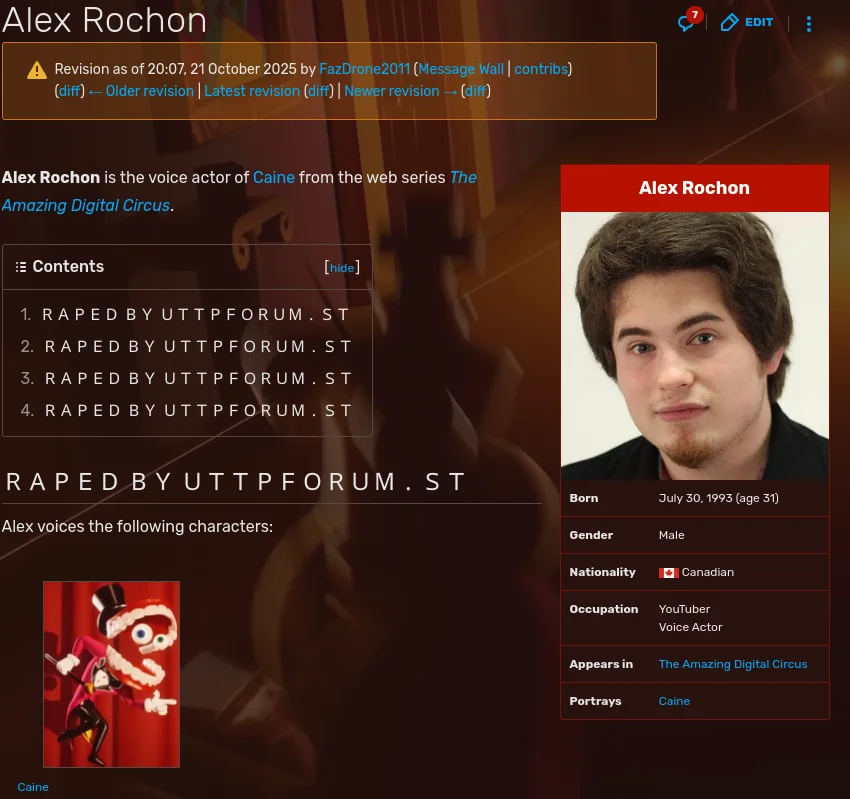850x799 pixels.
Task: Click the Caine character thumbnail
Action: (x=111, y=673)
